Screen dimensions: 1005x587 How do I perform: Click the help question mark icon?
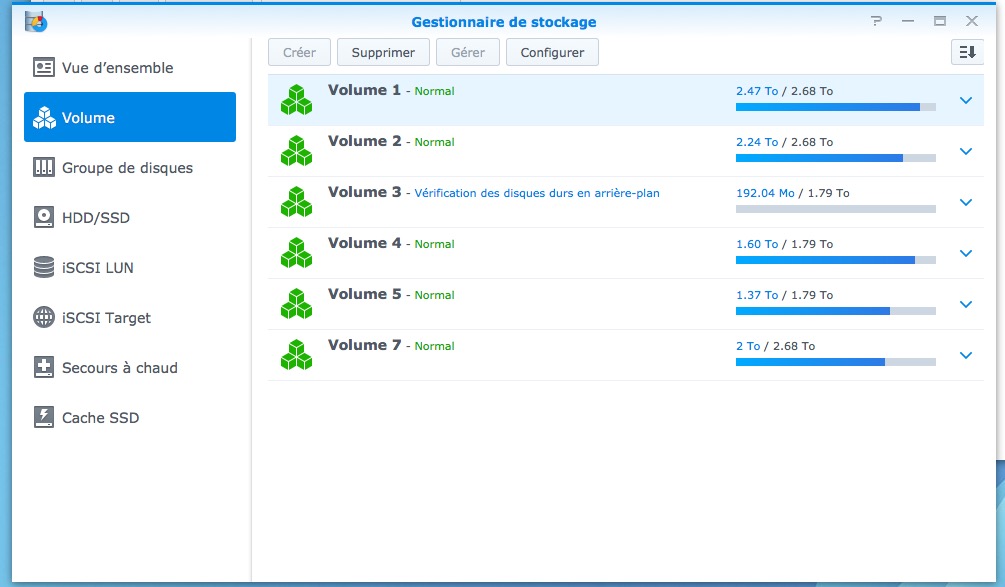pyautogui.click(x=877, y=21)
